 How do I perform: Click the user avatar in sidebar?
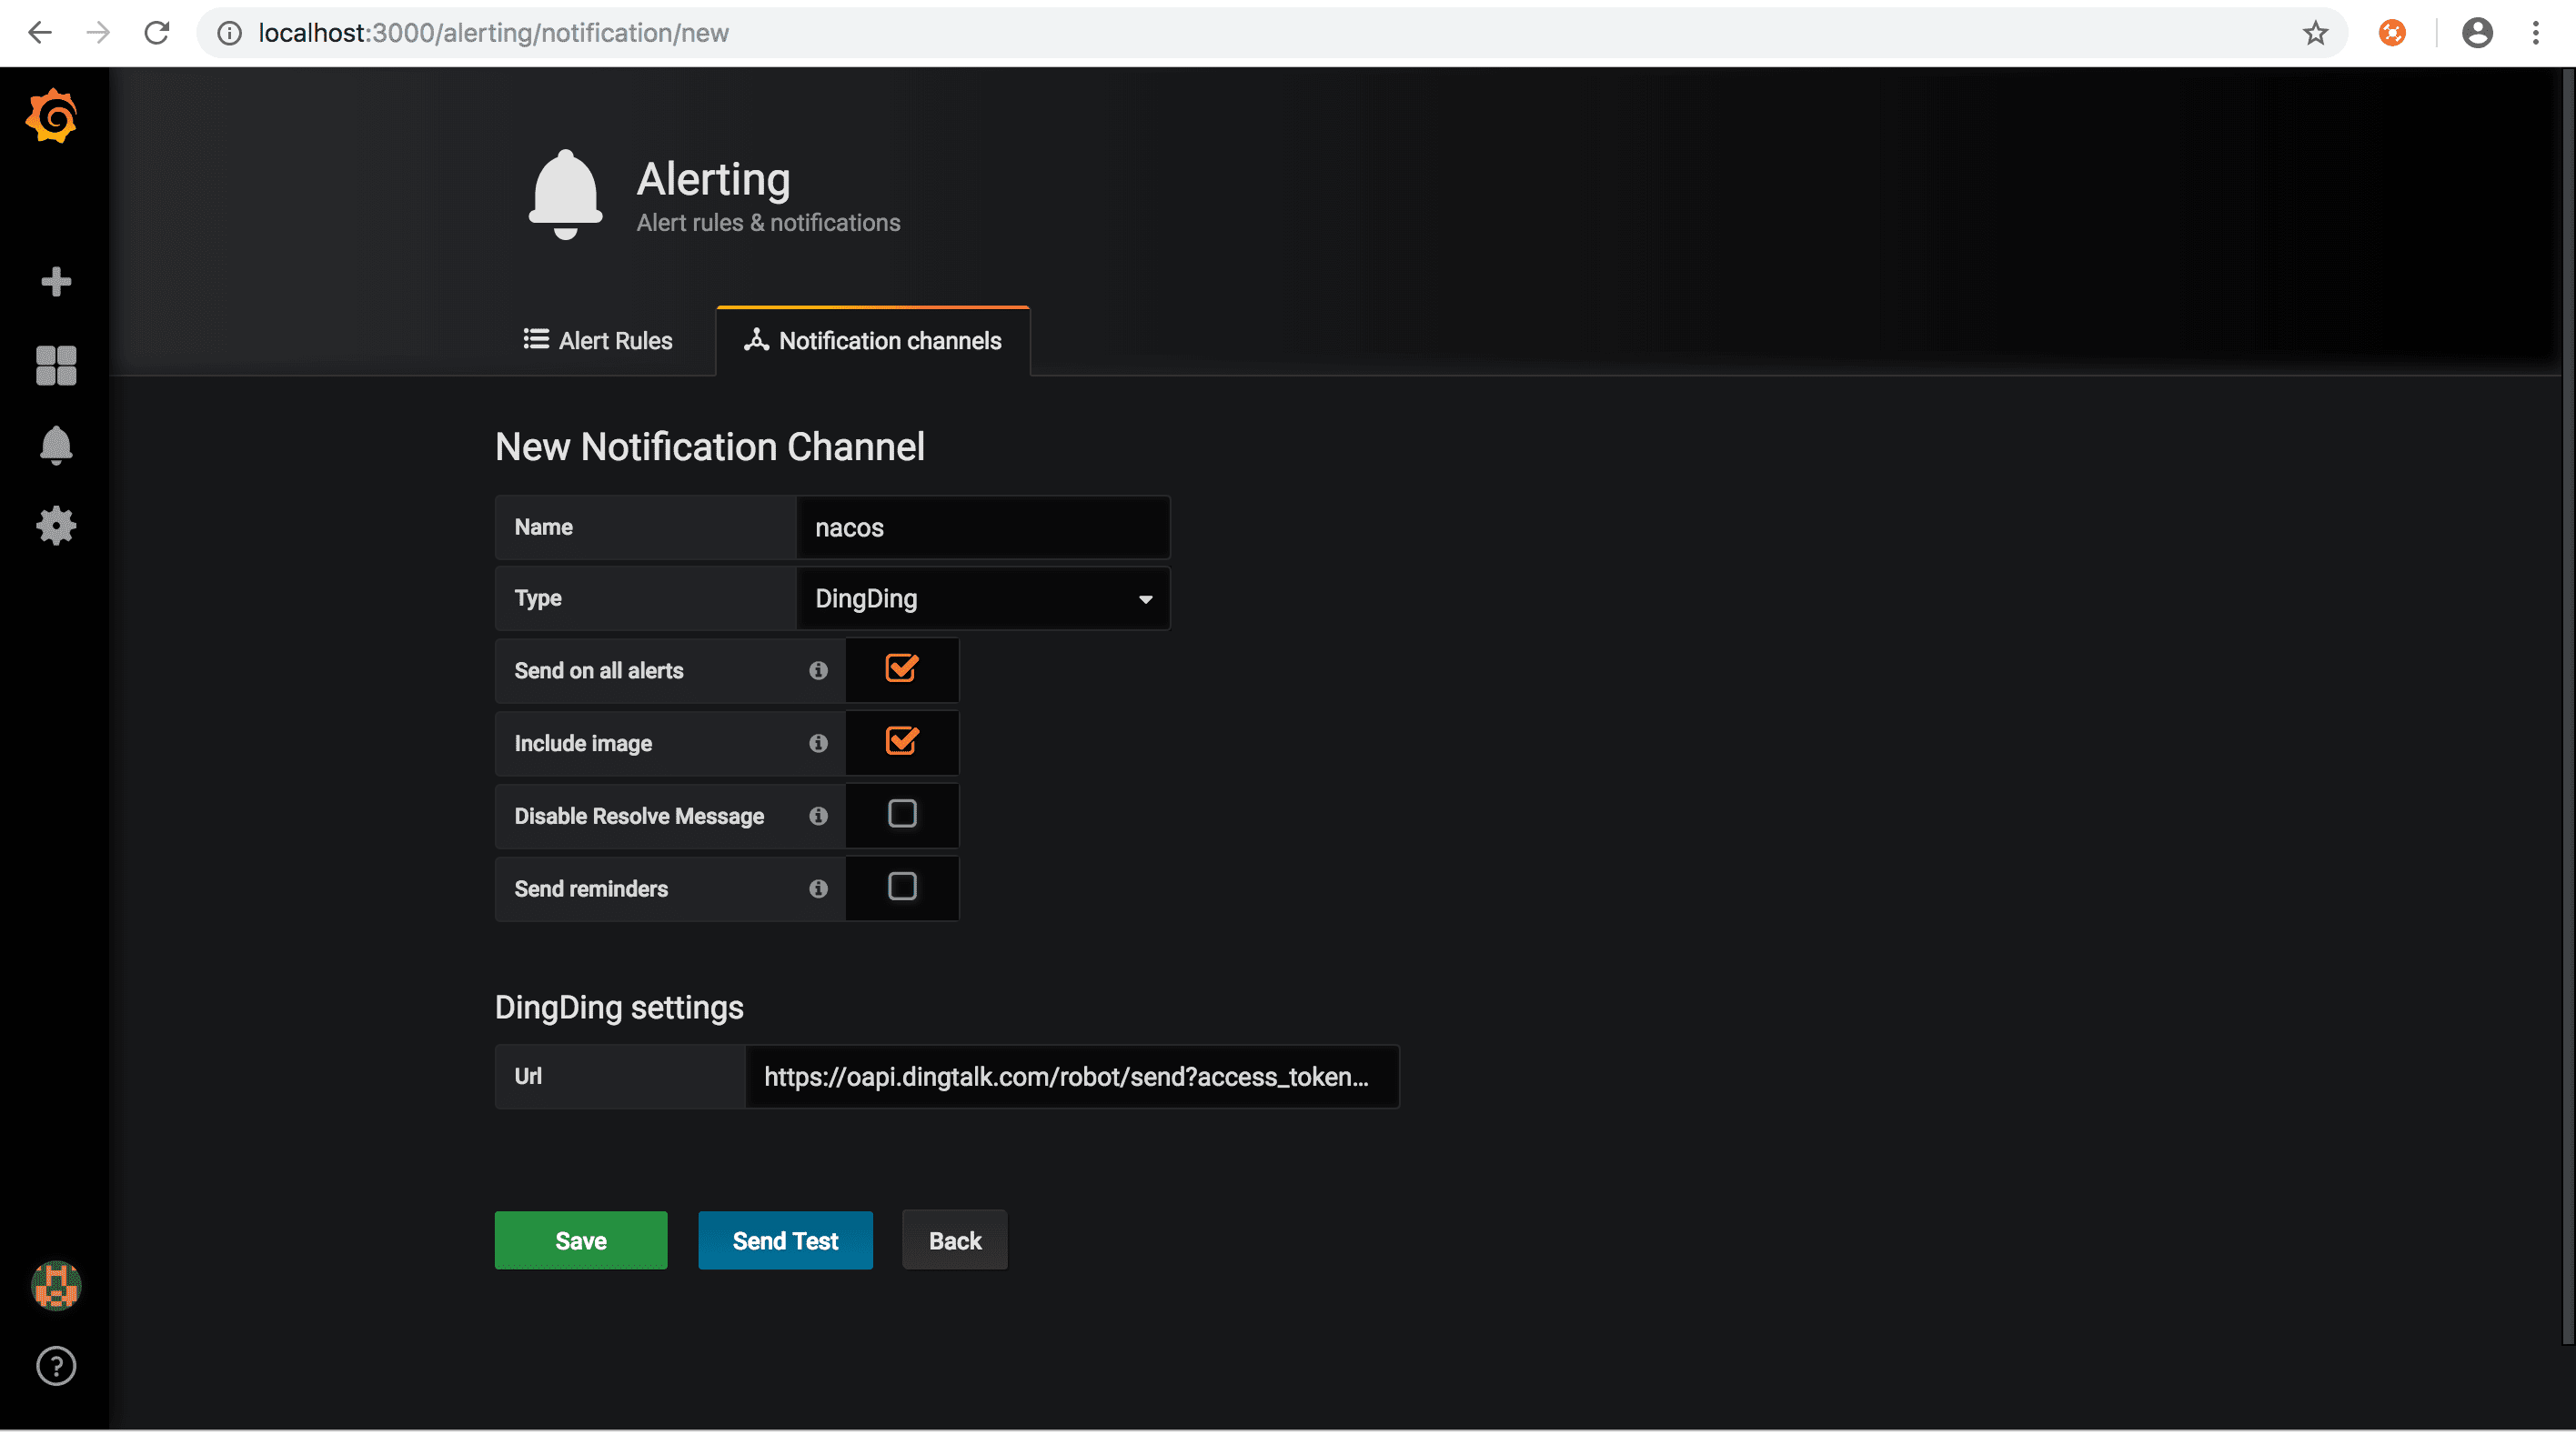point(56,1286)
